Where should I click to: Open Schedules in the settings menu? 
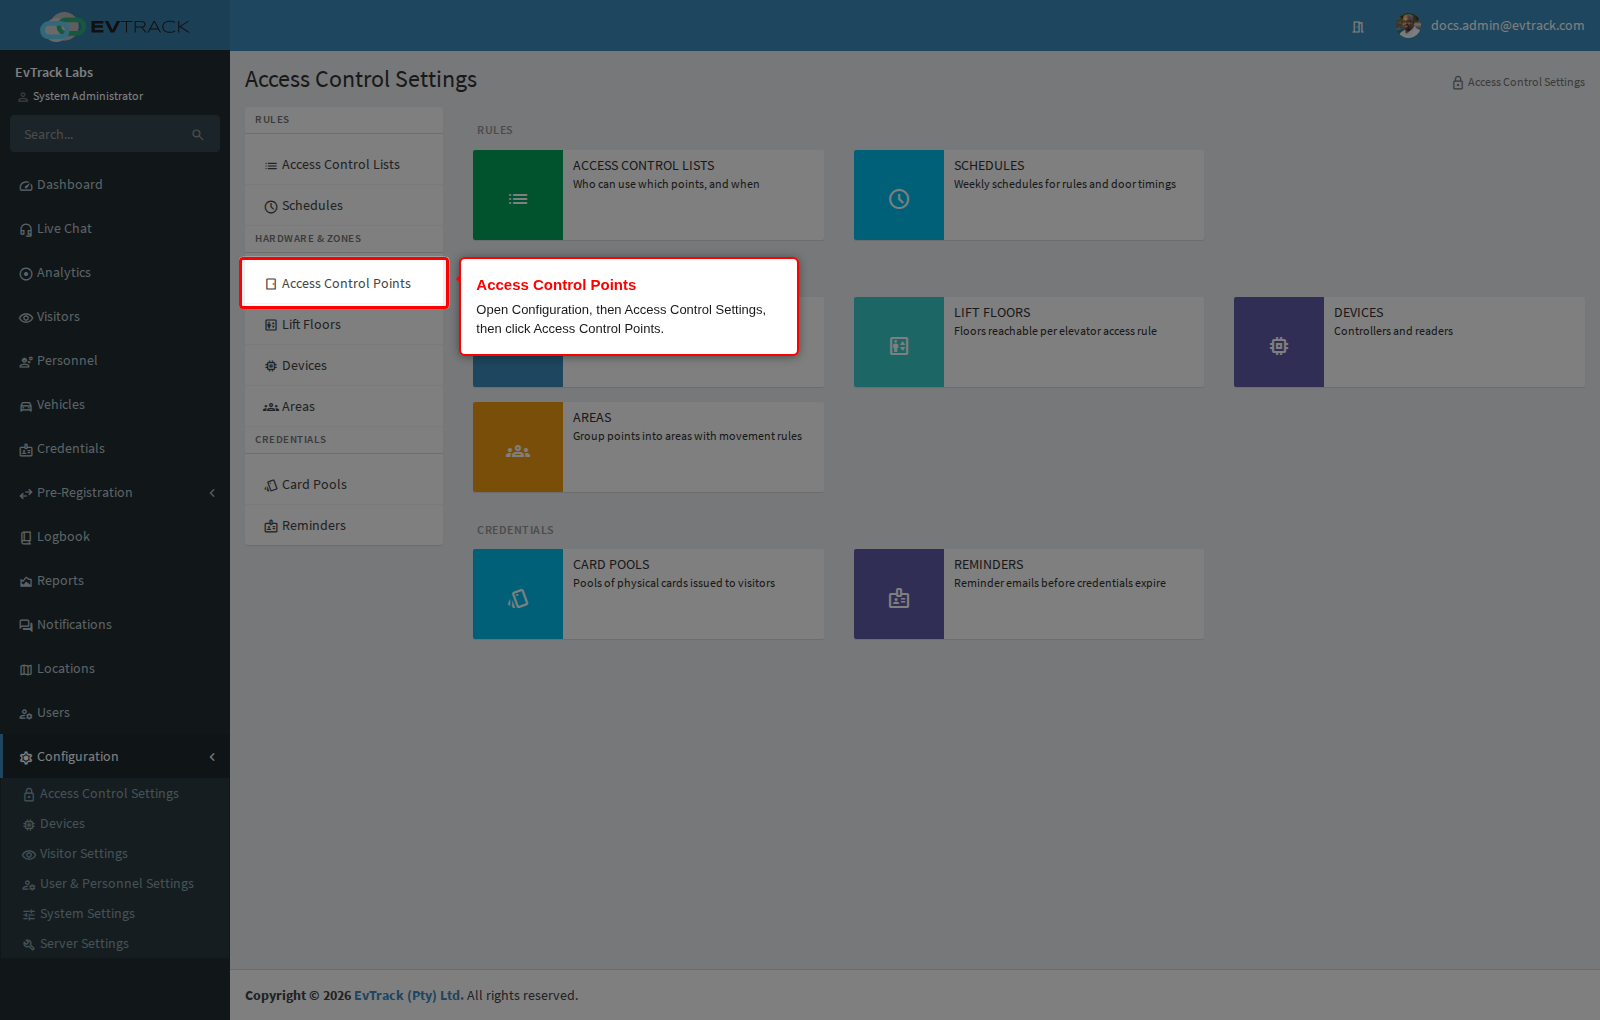click(344, 206)
